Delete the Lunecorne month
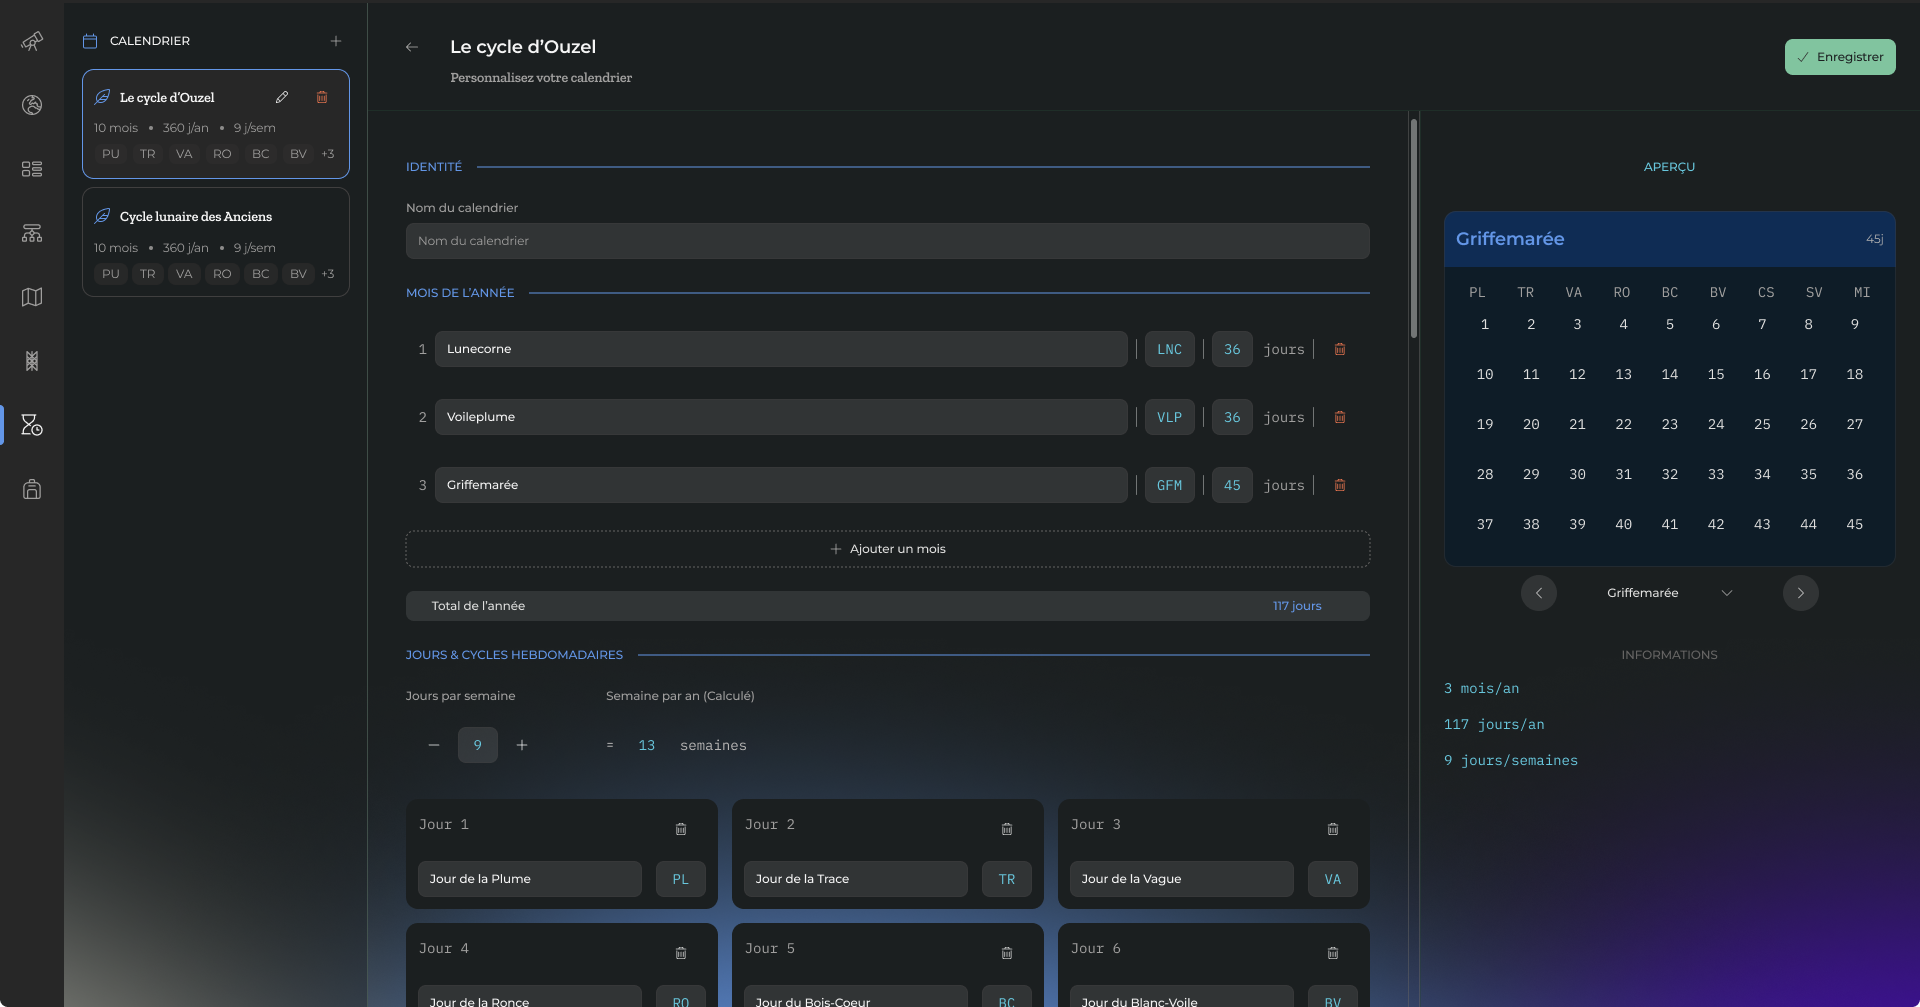Image resolution: width=1920 pixels, height=1007 pixels. [1340, 349]
